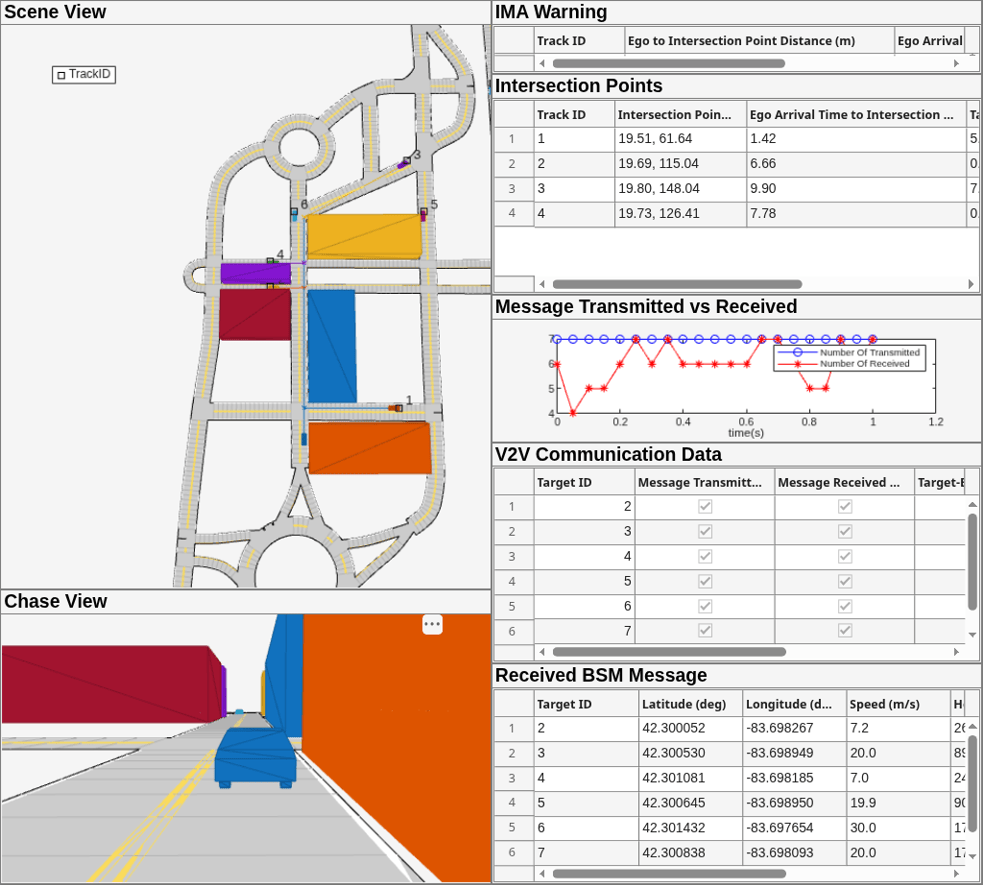Toggle Message Received checkbox for Target ID 2

pos(844,506)
